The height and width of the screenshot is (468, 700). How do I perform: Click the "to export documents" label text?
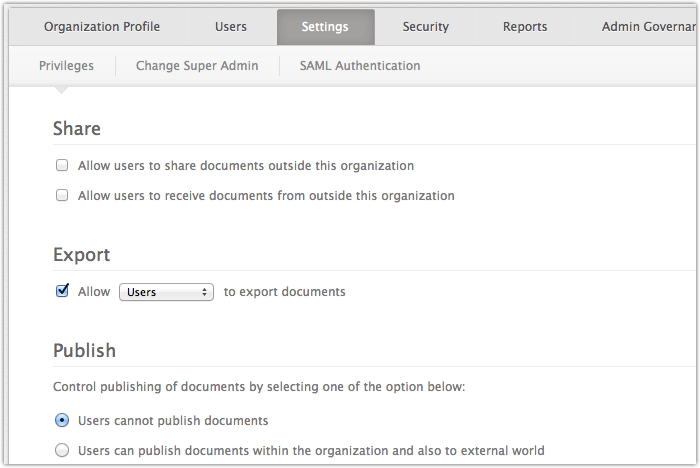(x=284, y=292)
